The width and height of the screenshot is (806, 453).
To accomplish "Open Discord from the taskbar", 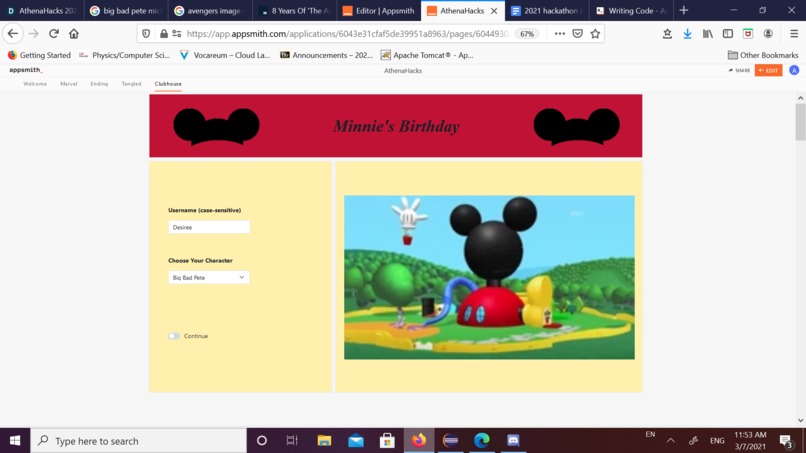I will point(513,441).
